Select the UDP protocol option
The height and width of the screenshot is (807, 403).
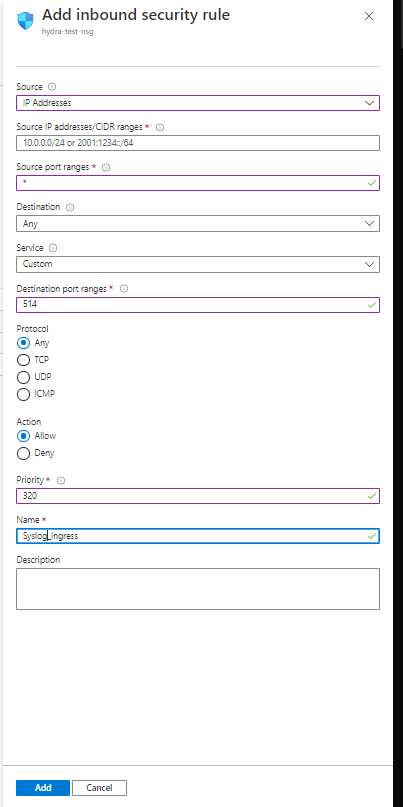coord(24,377)
